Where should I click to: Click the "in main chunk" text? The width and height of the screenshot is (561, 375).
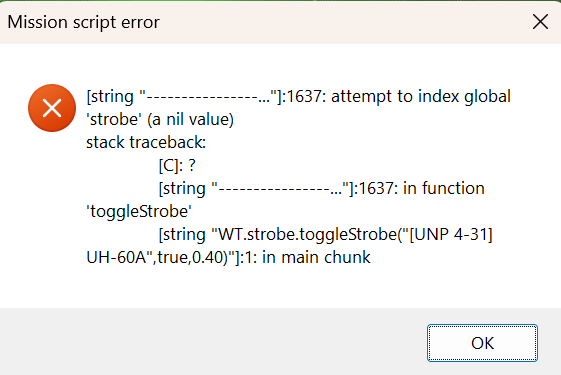(x=316, y=257)
